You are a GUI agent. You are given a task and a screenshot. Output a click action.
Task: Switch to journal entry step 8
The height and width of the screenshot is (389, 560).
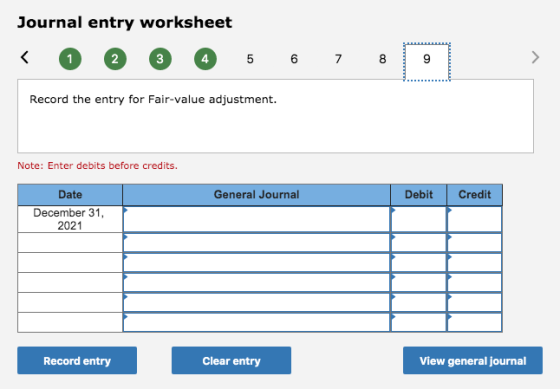click(x=382, y=59)
